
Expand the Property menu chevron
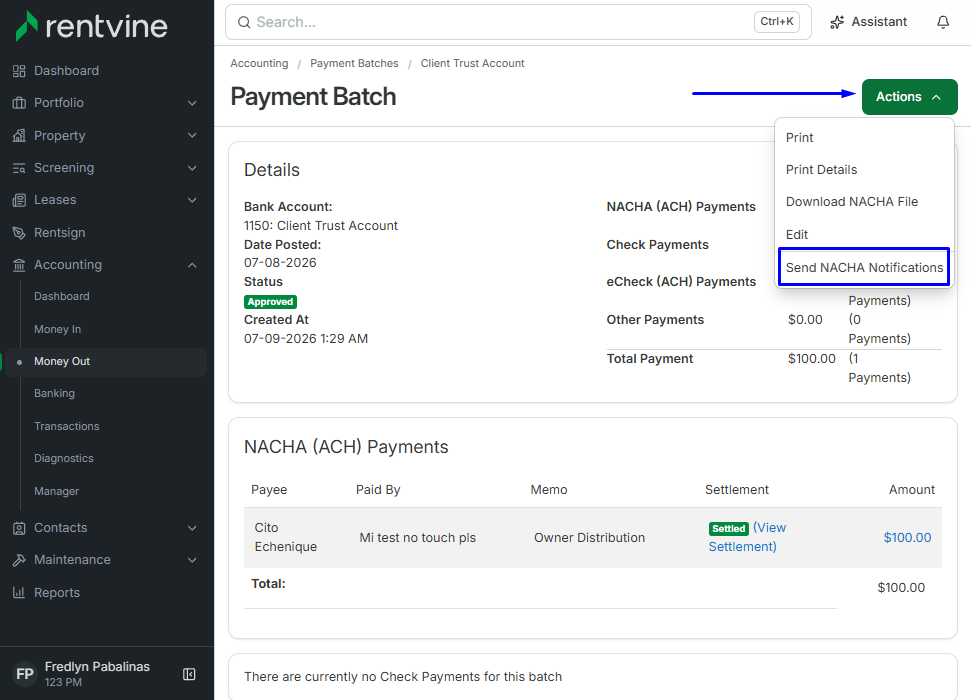[193, 136]
